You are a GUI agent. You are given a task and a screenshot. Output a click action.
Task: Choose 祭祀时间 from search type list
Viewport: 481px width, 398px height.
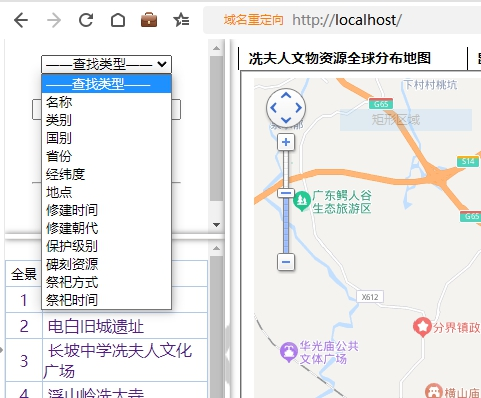[x=106, y=300]
